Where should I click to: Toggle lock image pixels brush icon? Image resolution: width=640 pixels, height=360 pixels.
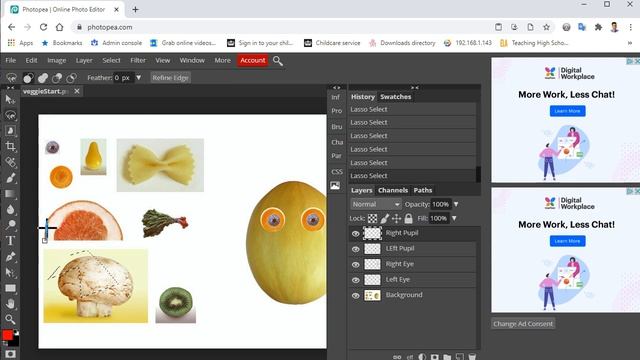click(384, 219)
